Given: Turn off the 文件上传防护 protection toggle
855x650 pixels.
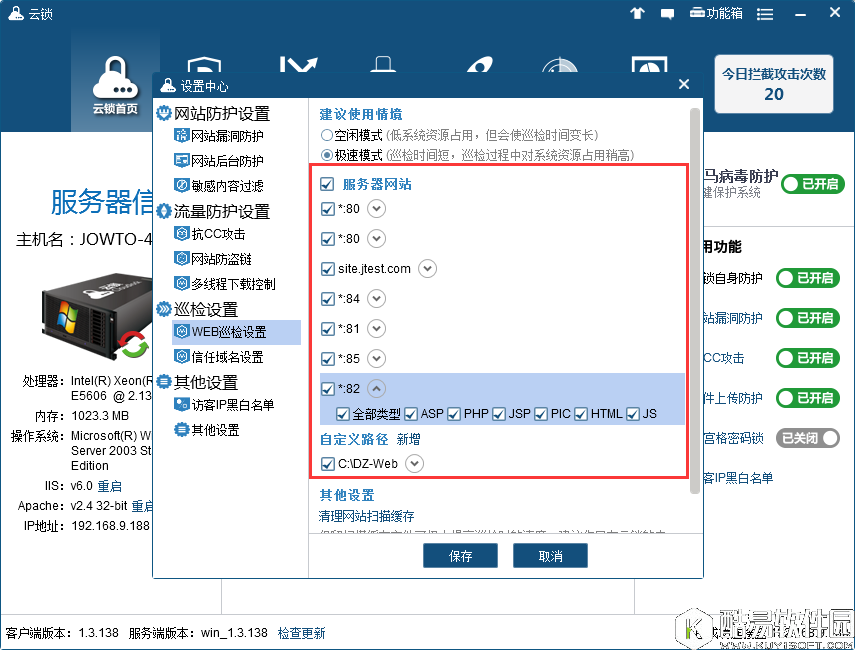Looking at the screenshot, I should tap(807, 398).
